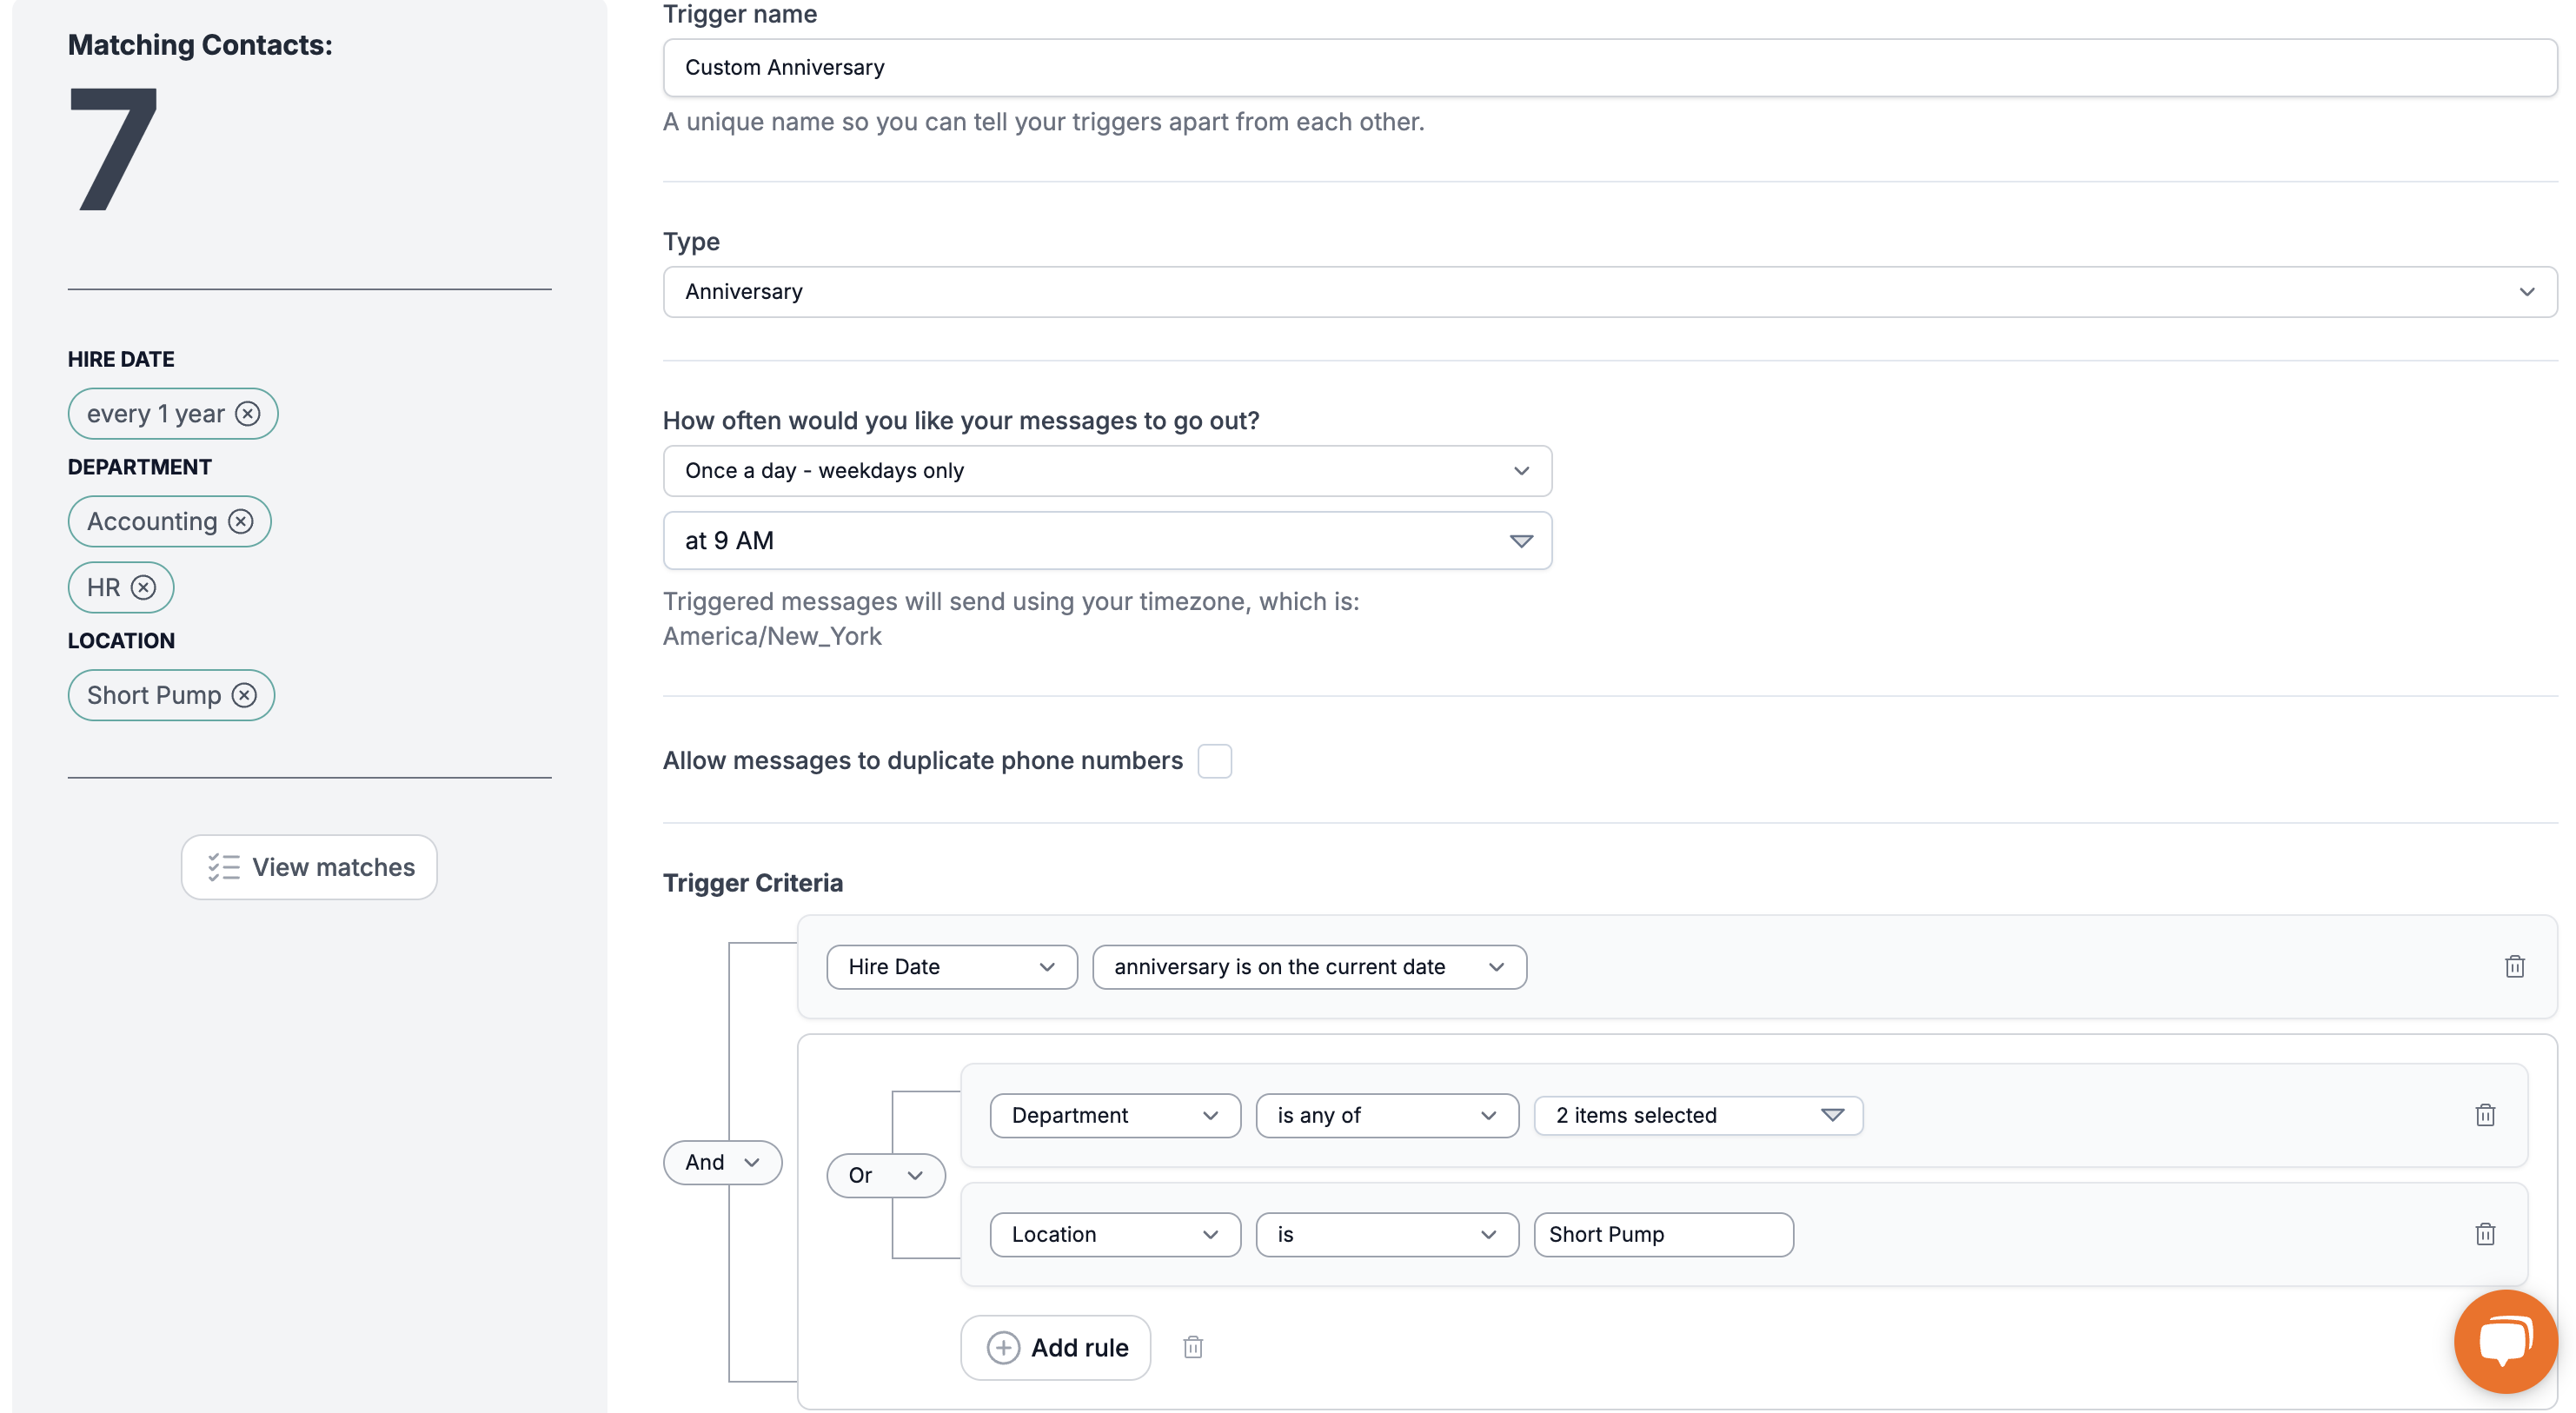Click the LOCATION section label
This screenshot has height=1413, width=2576.
click(121, 640)
